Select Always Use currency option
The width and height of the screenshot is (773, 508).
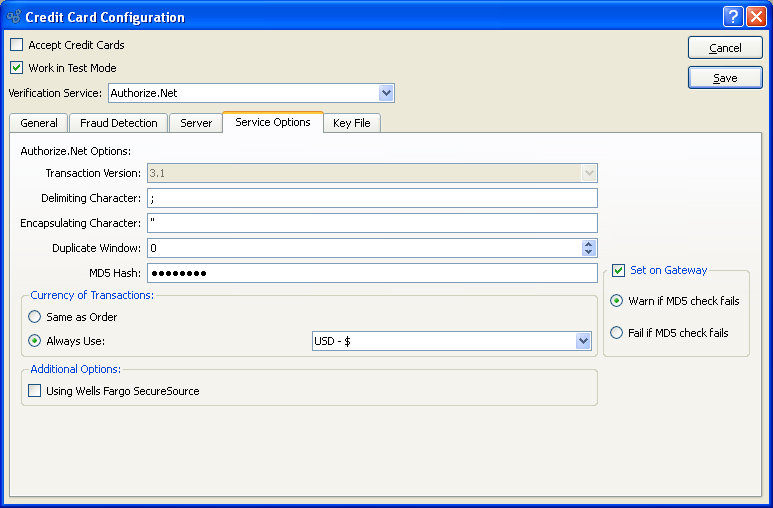click(36, 341)
